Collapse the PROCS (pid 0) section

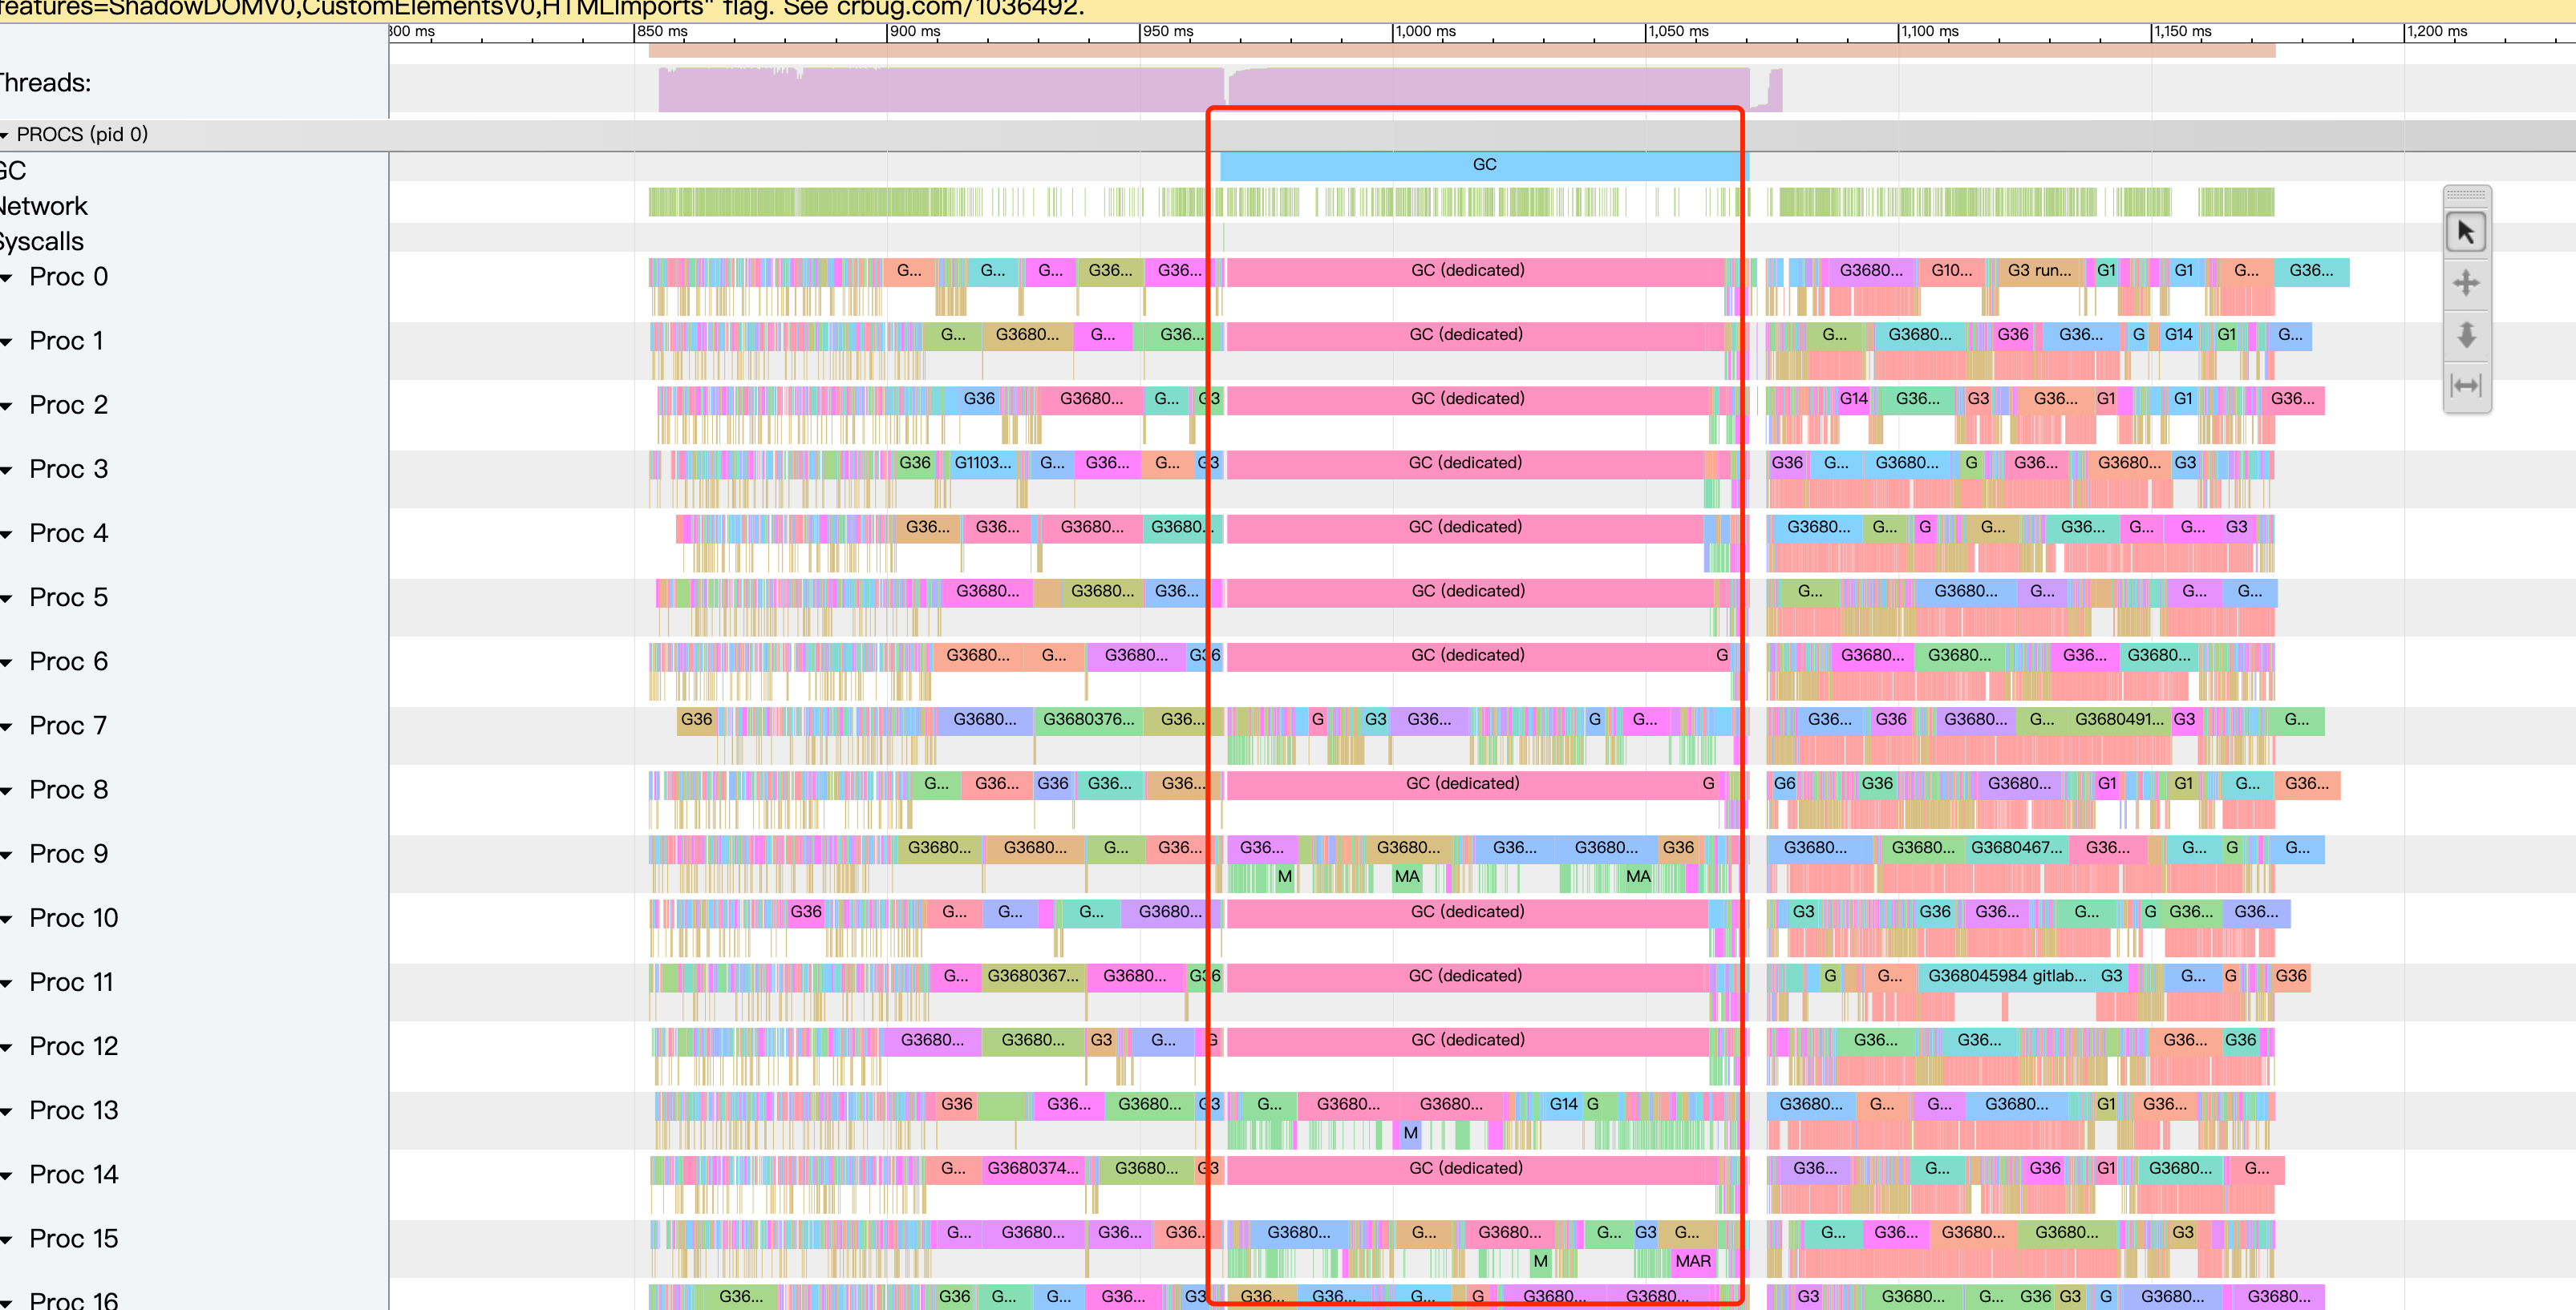[5, 135]
